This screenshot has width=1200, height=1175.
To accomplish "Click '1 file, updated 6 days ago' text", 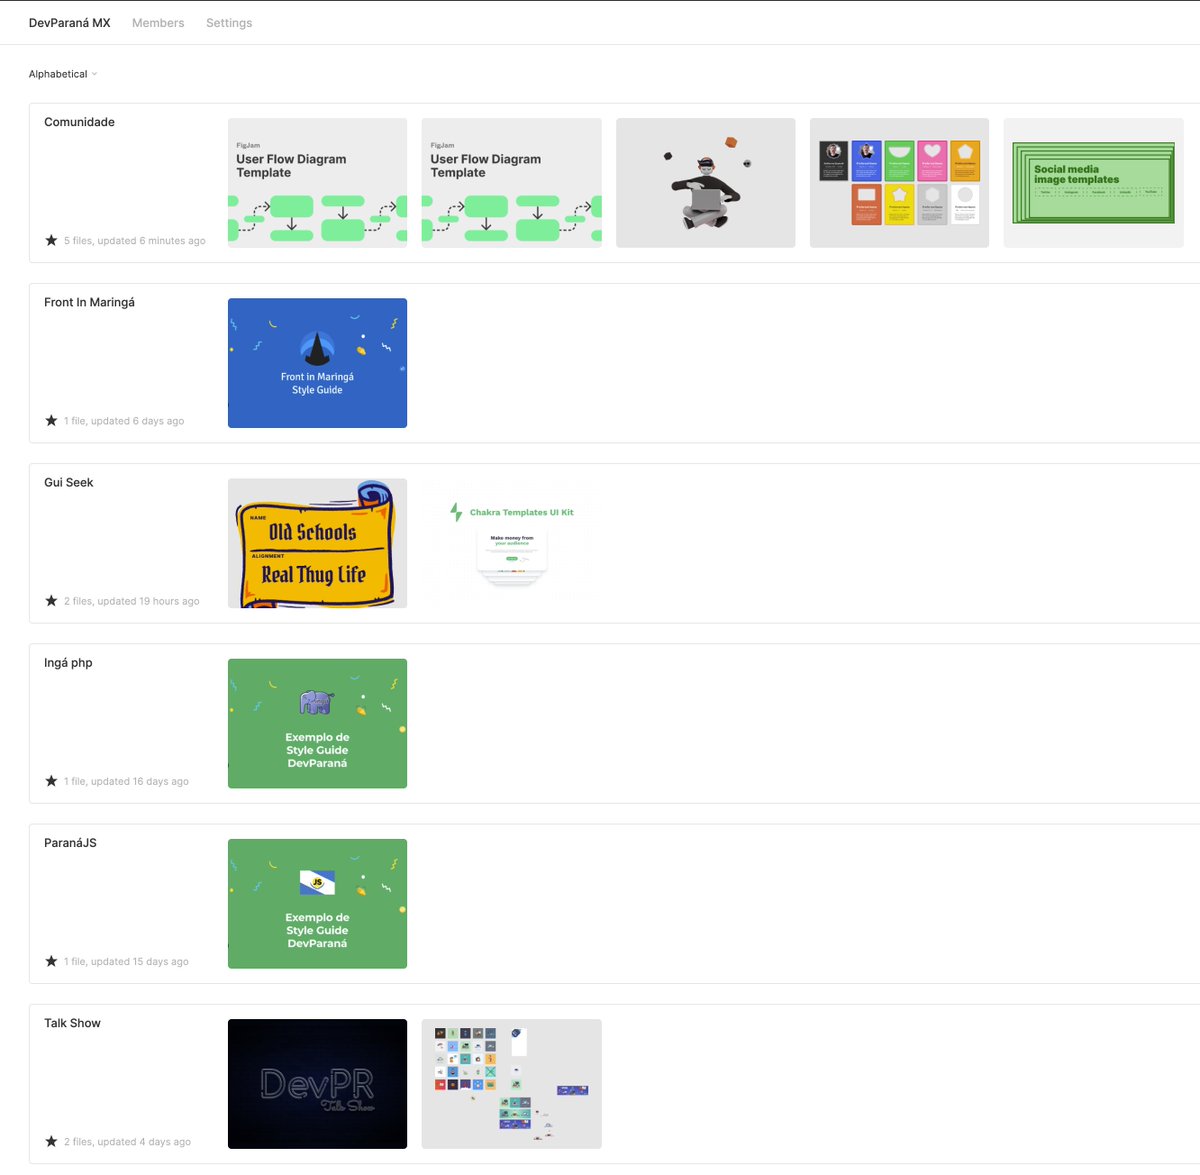I will [124, 421].
